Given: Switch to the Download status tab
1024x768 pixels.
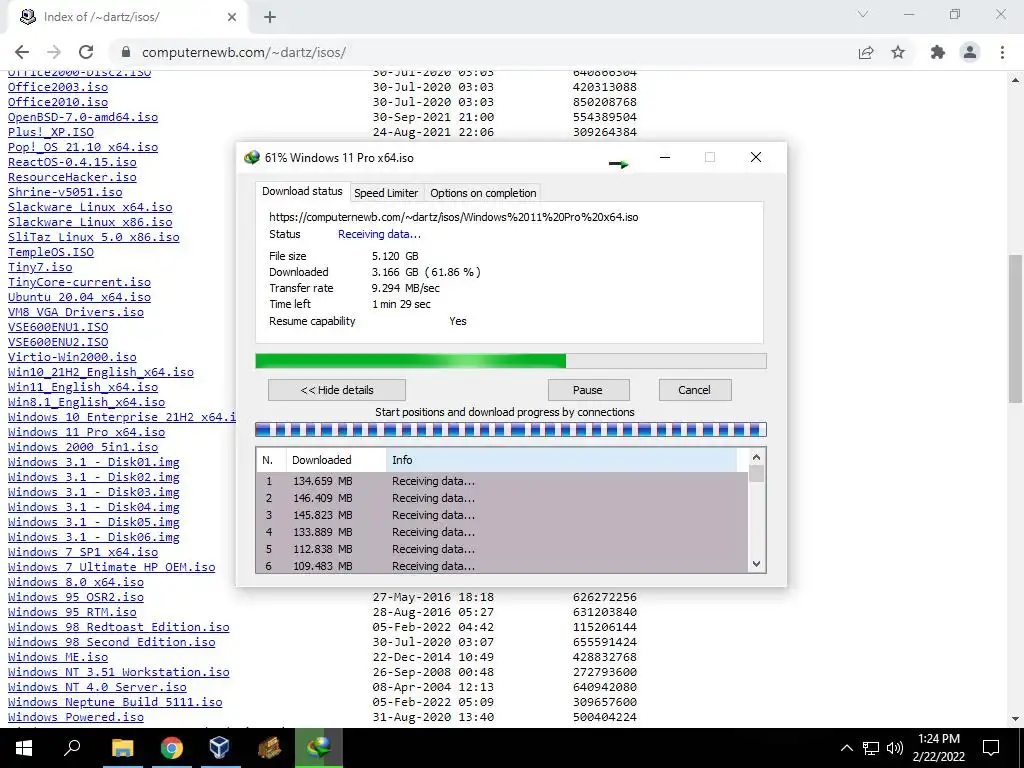Looking at the screenshot, I should 302,191.
